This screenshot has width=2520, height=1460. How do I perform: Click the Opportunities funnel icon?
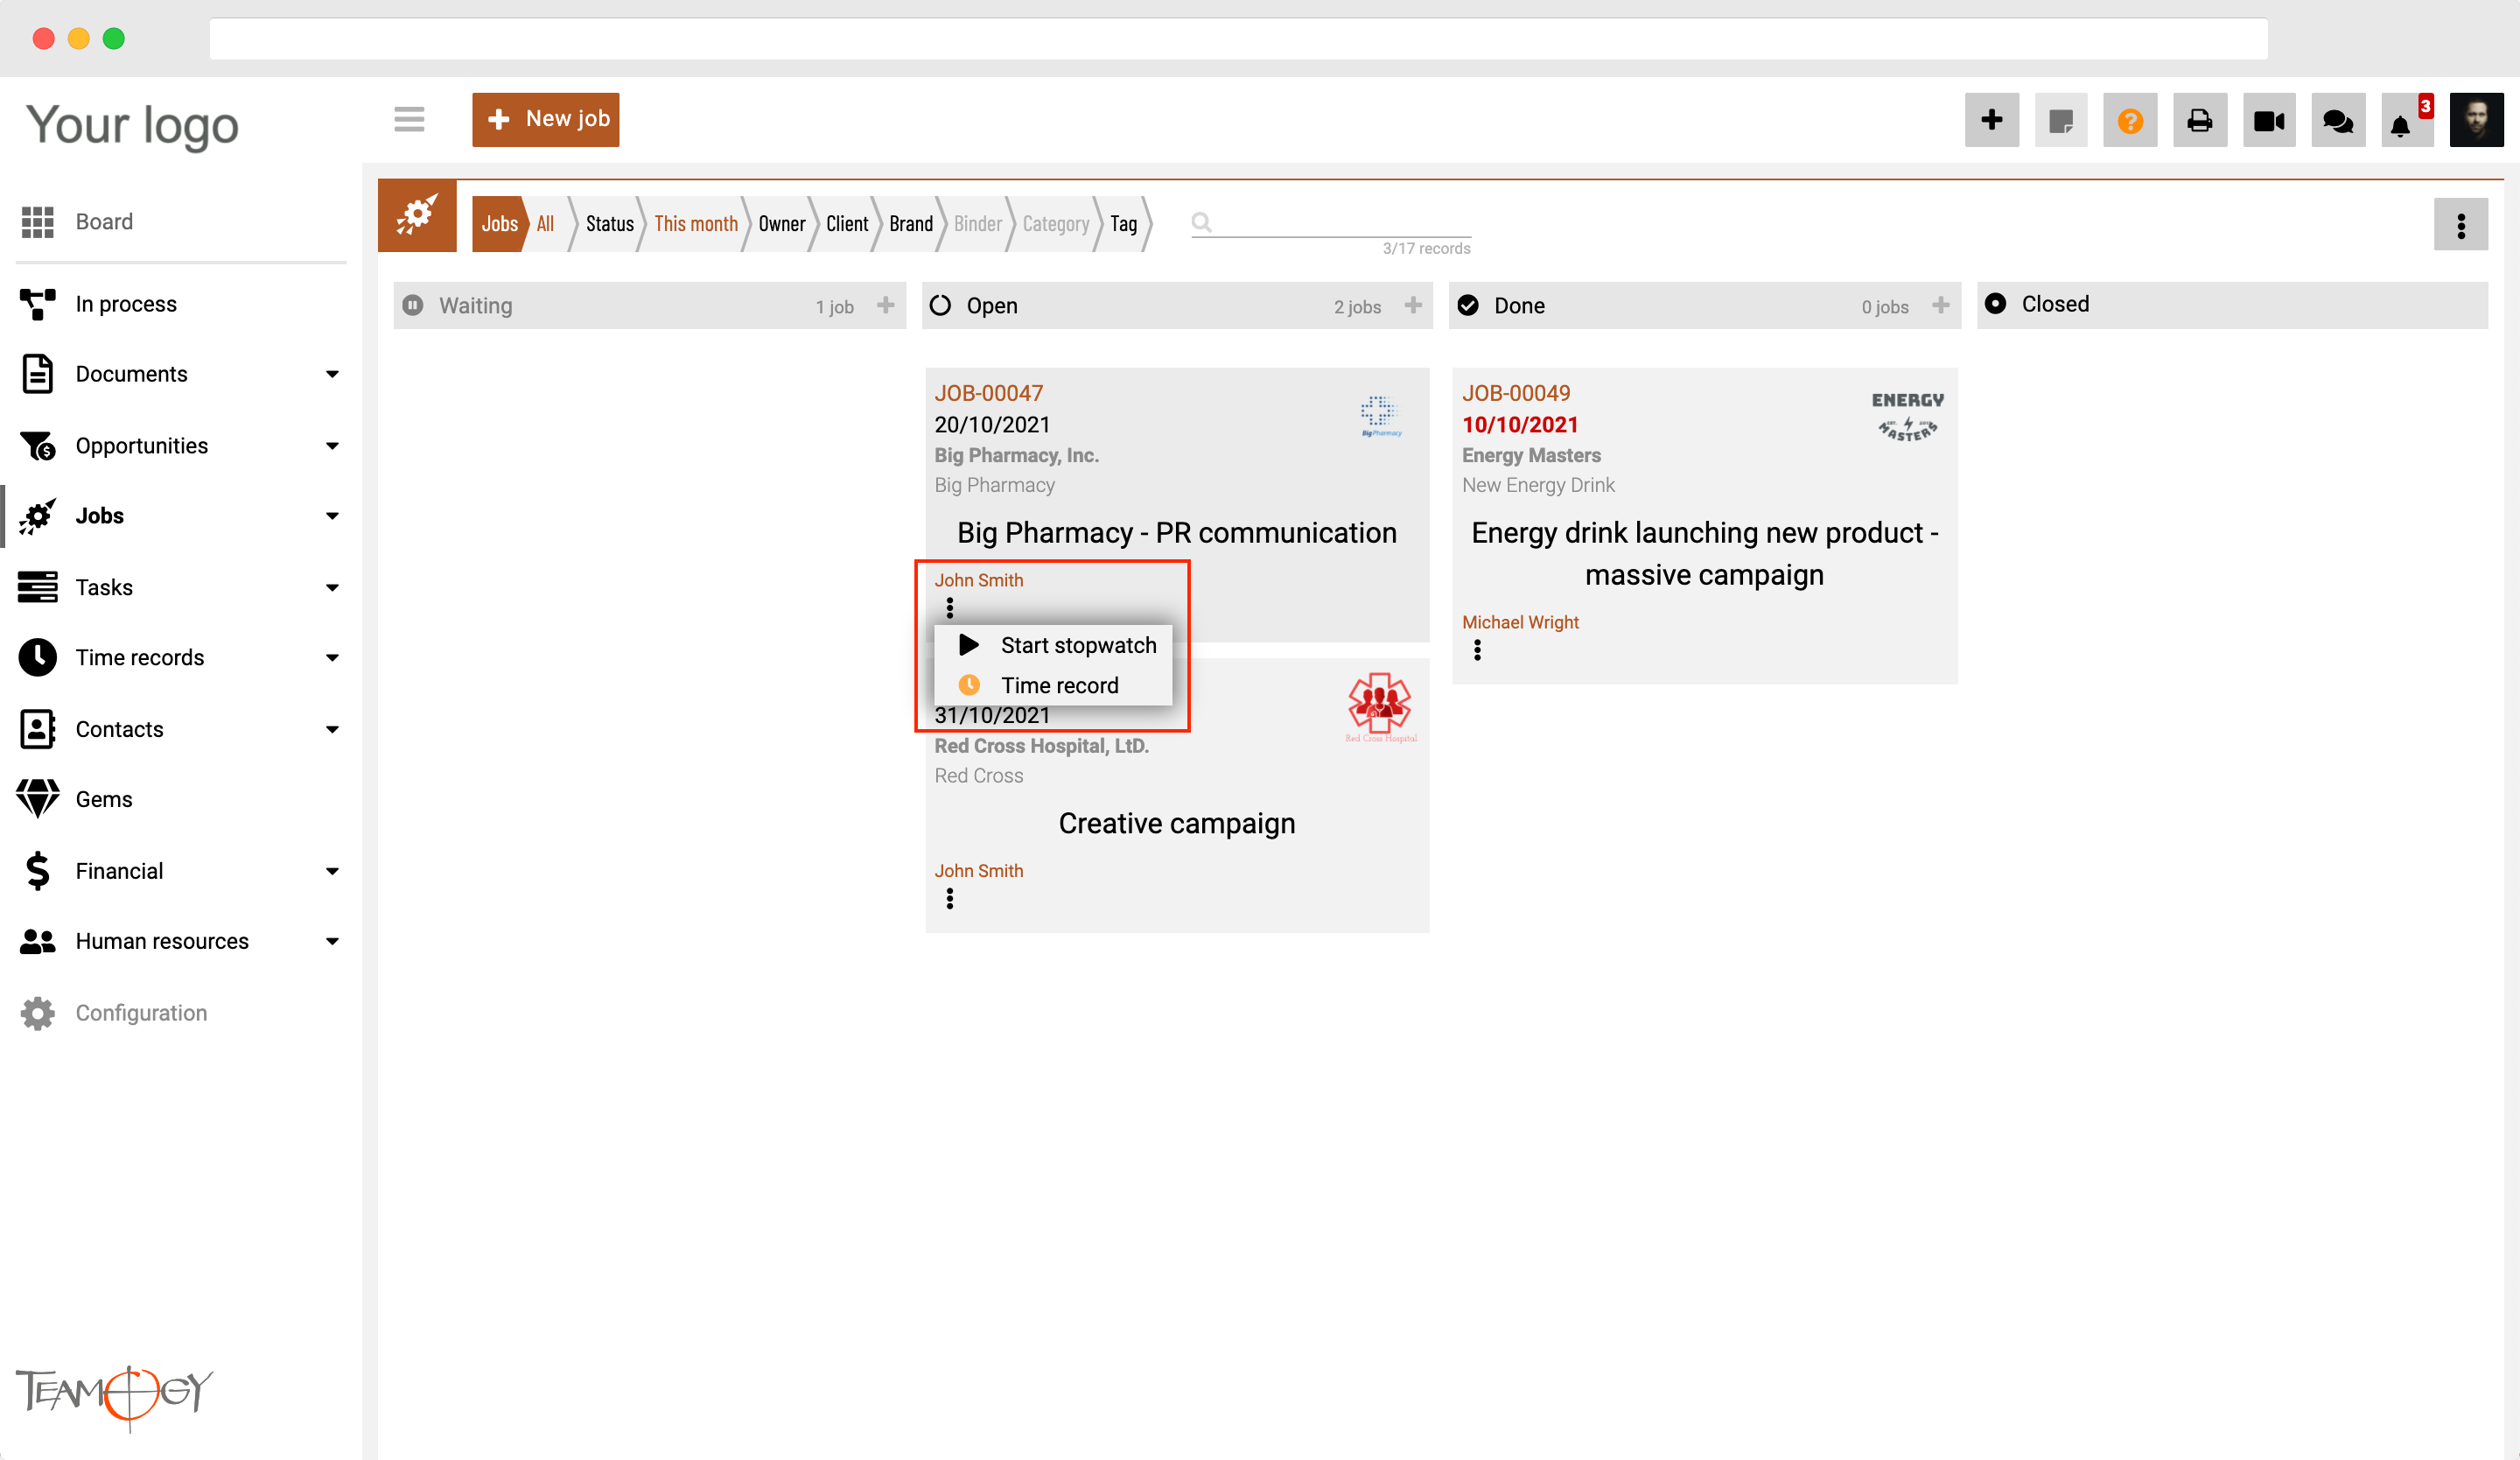pos(38,445)
